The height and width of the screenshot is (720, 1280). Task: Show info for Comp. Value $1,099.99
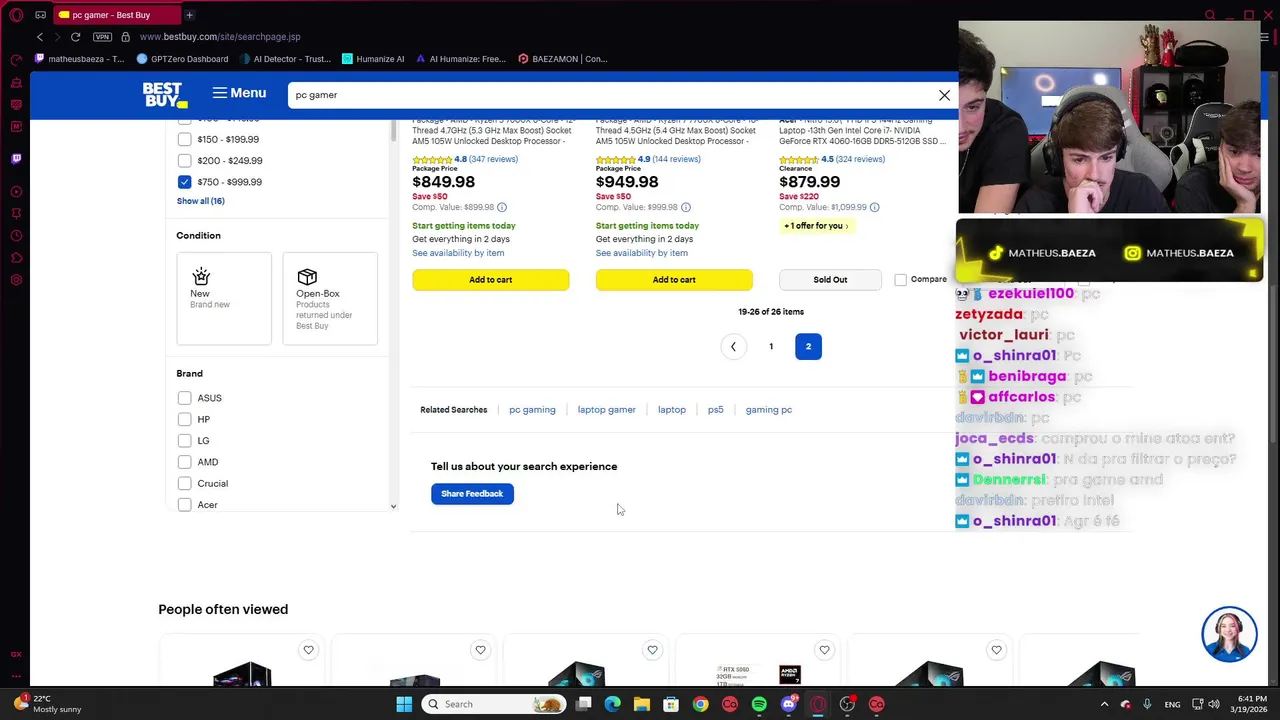(x=874, y=207)
